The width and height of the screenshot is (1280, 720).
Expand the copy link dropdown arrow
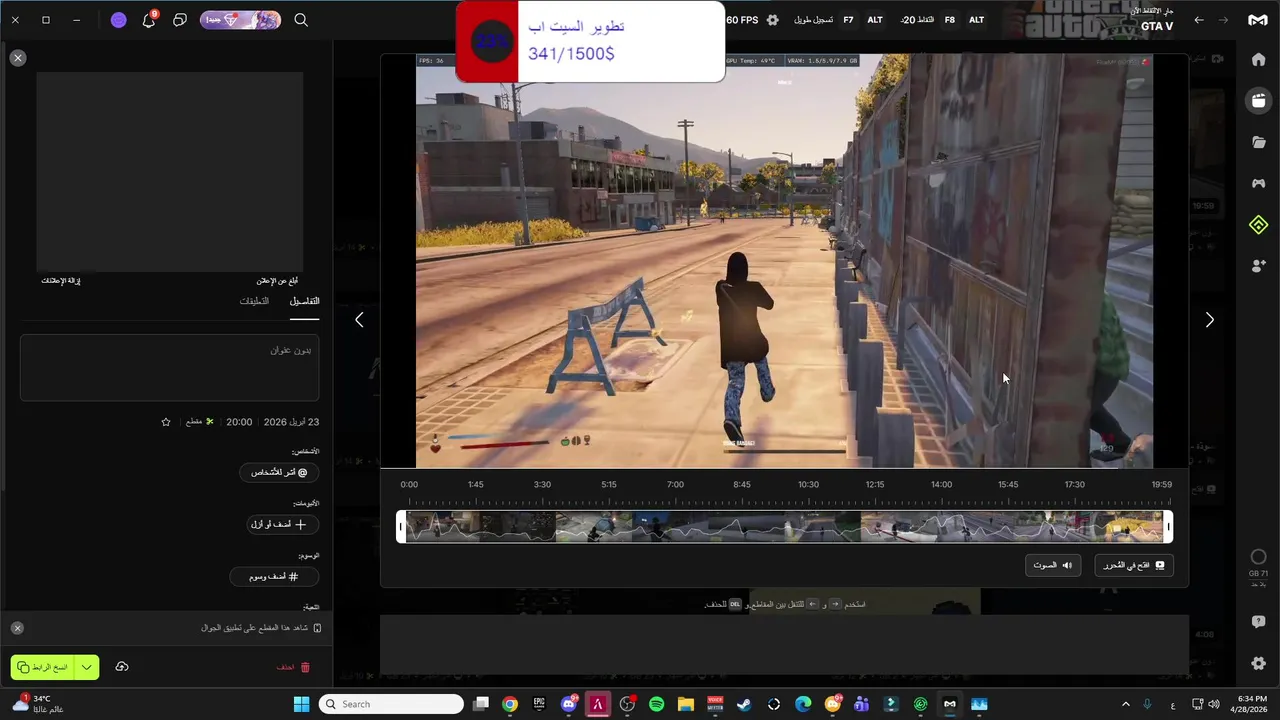[87, 667]
